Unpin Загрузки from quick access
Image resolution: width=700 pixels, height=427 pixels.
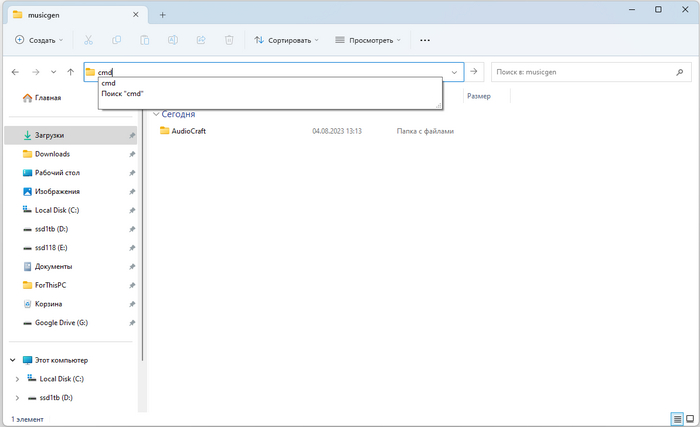(132, 135)
